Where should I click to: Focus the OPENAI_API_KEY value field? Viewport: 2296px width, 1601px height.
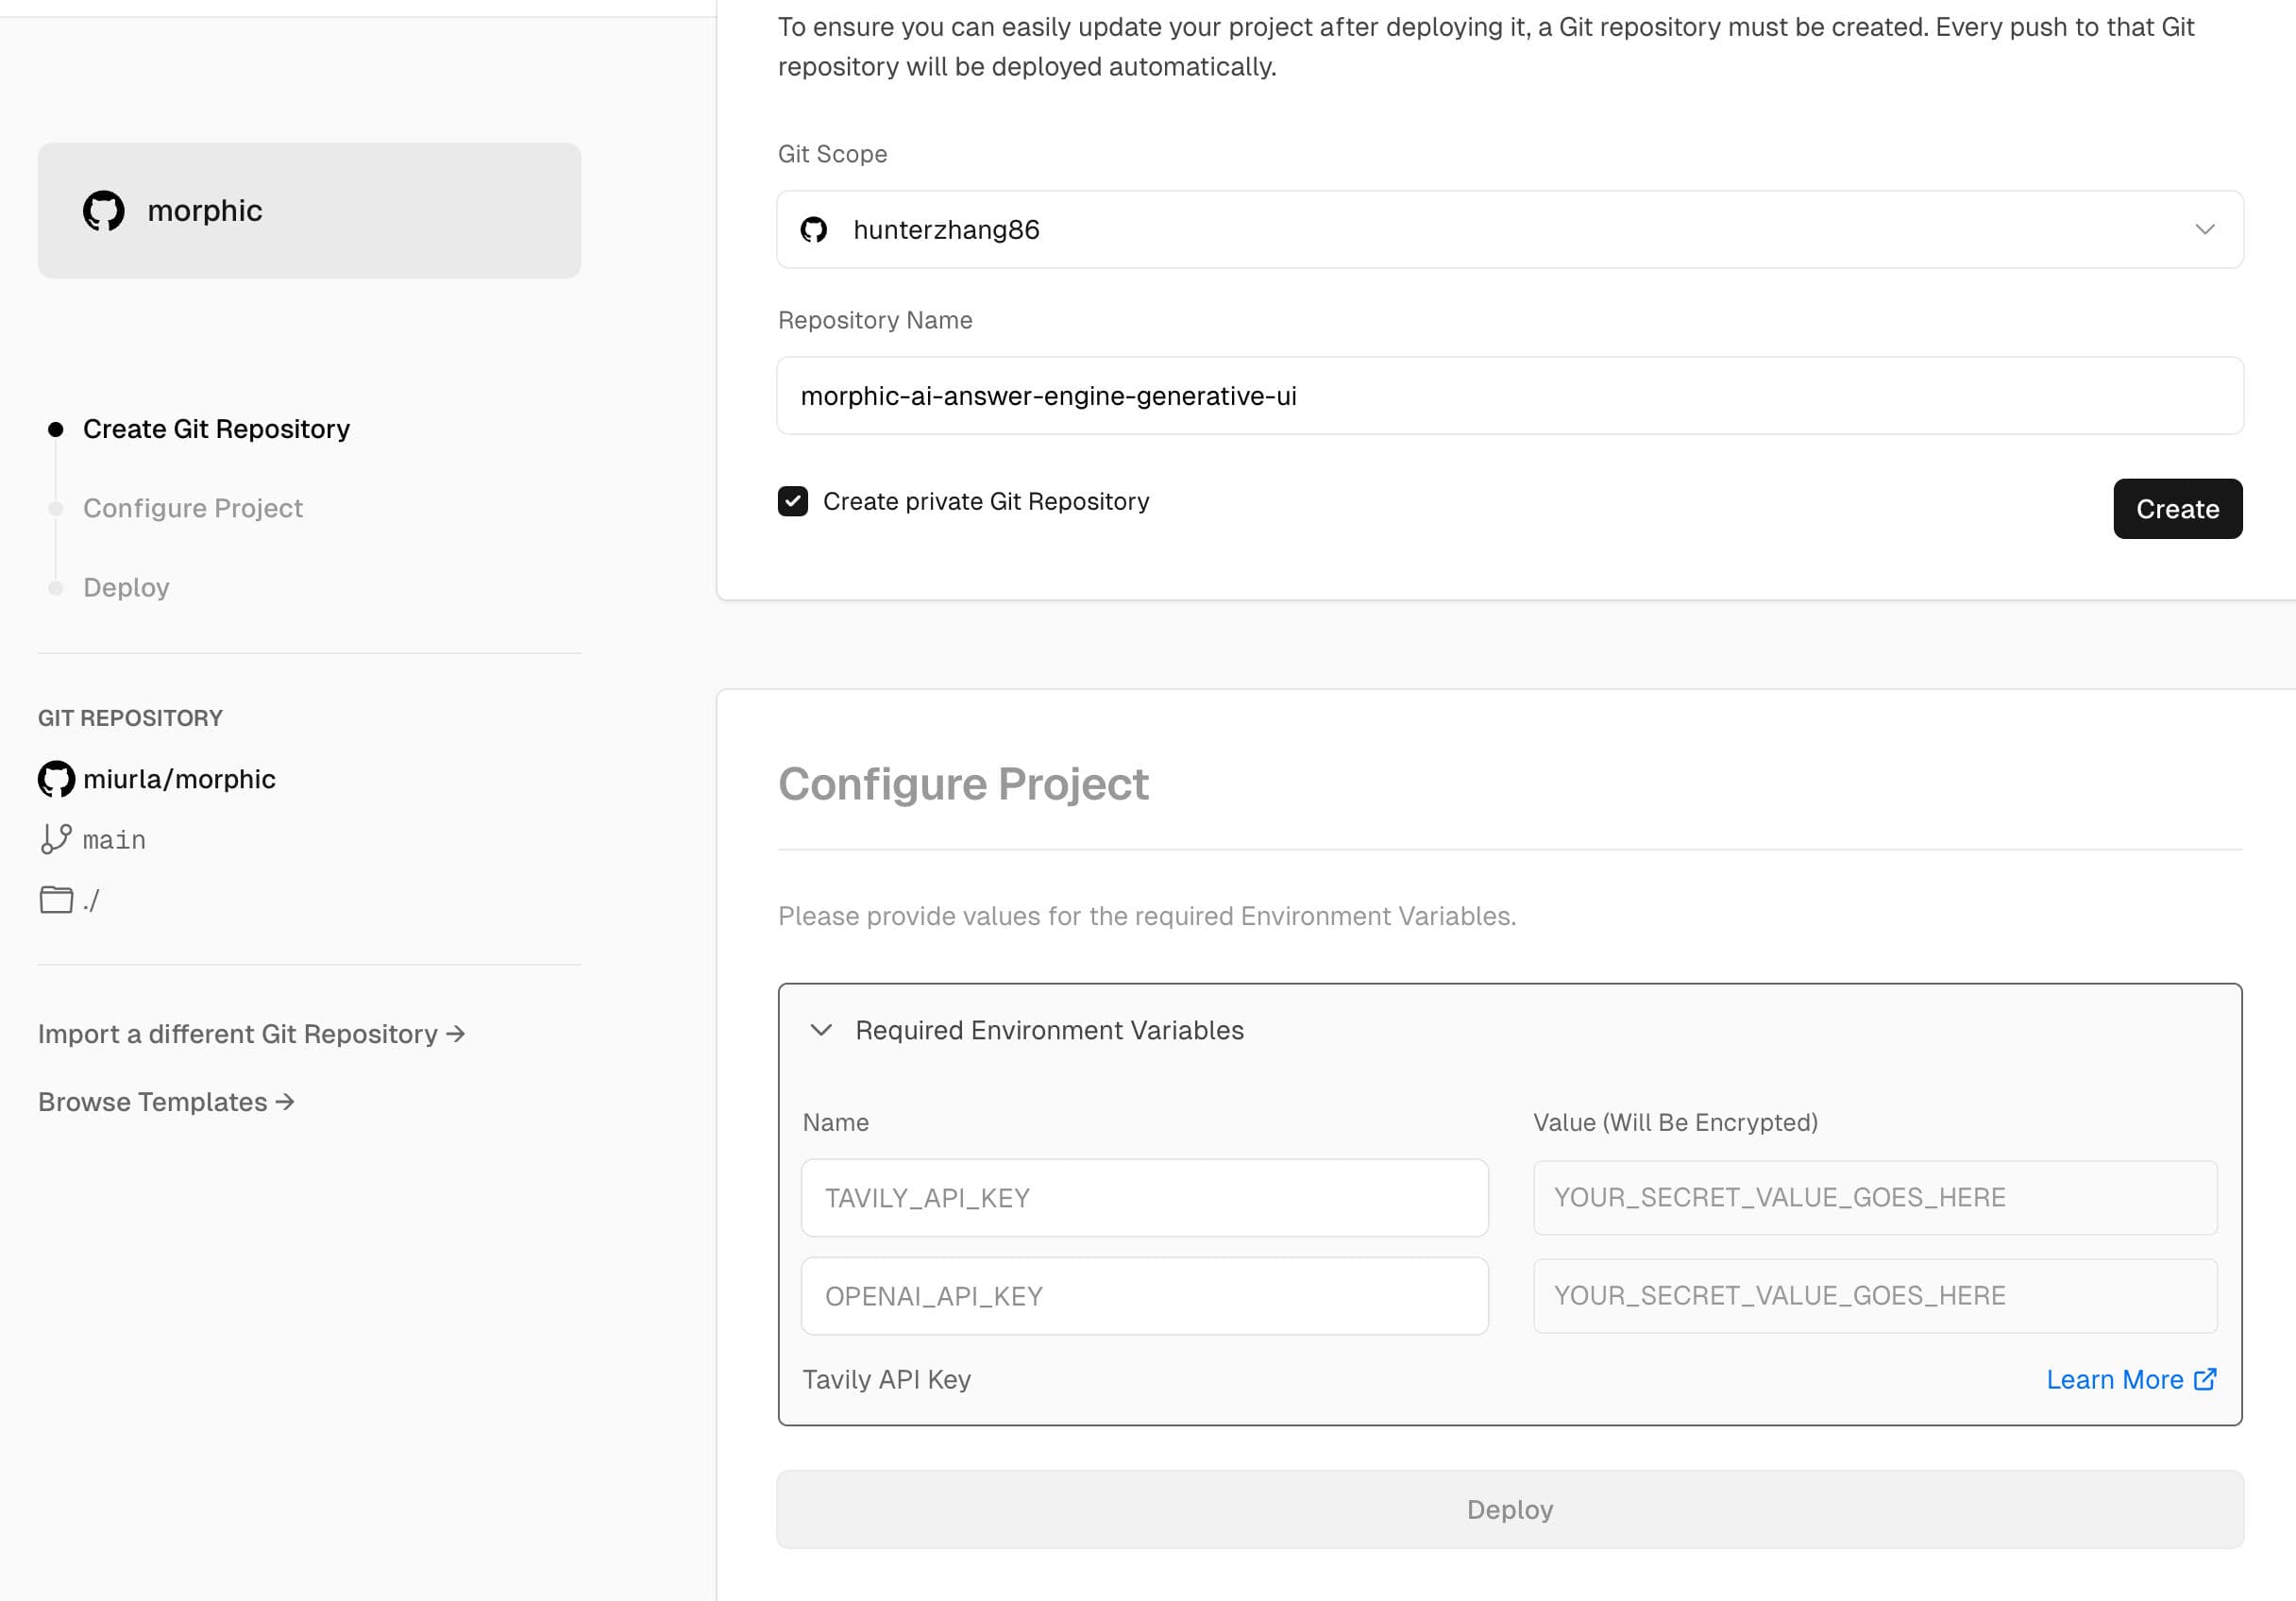point(1875,1295)
